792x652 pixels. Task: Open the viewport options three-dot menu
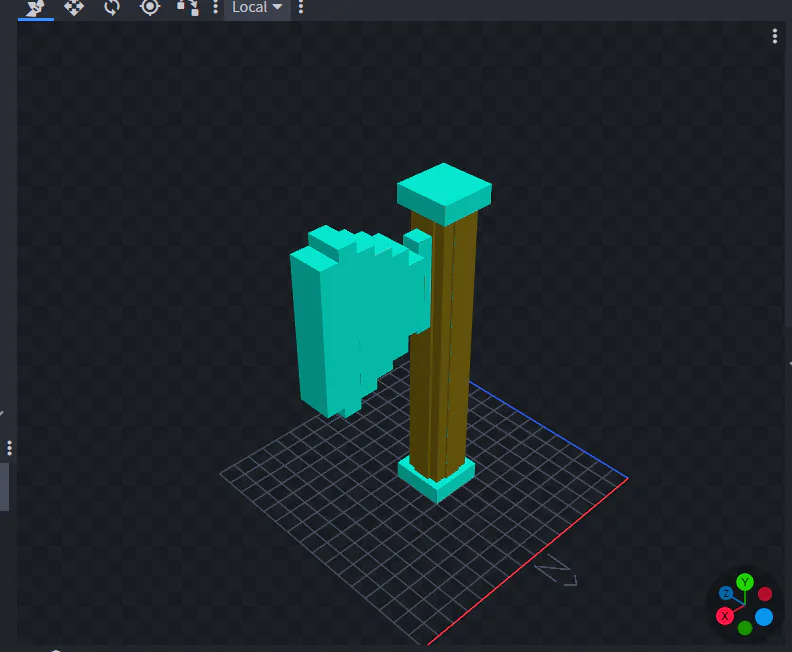(x=775, y=36)
